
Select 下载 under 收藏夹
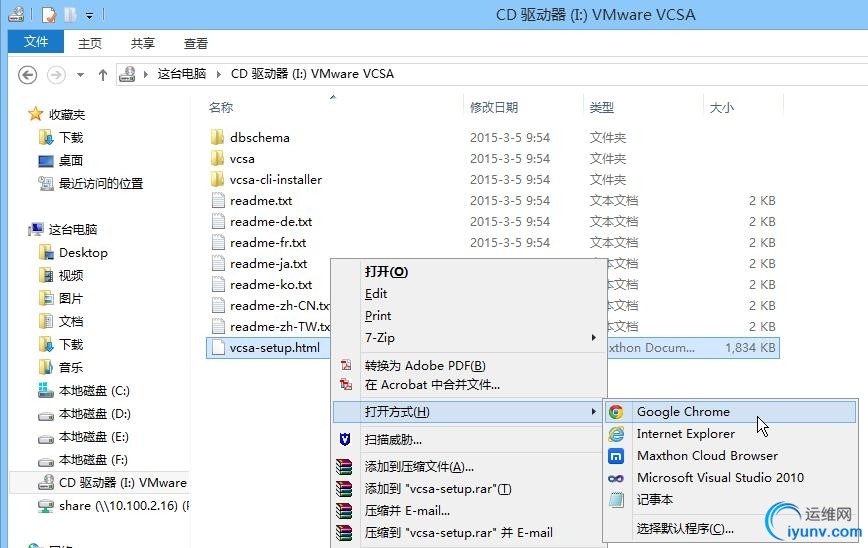point(71,137)
